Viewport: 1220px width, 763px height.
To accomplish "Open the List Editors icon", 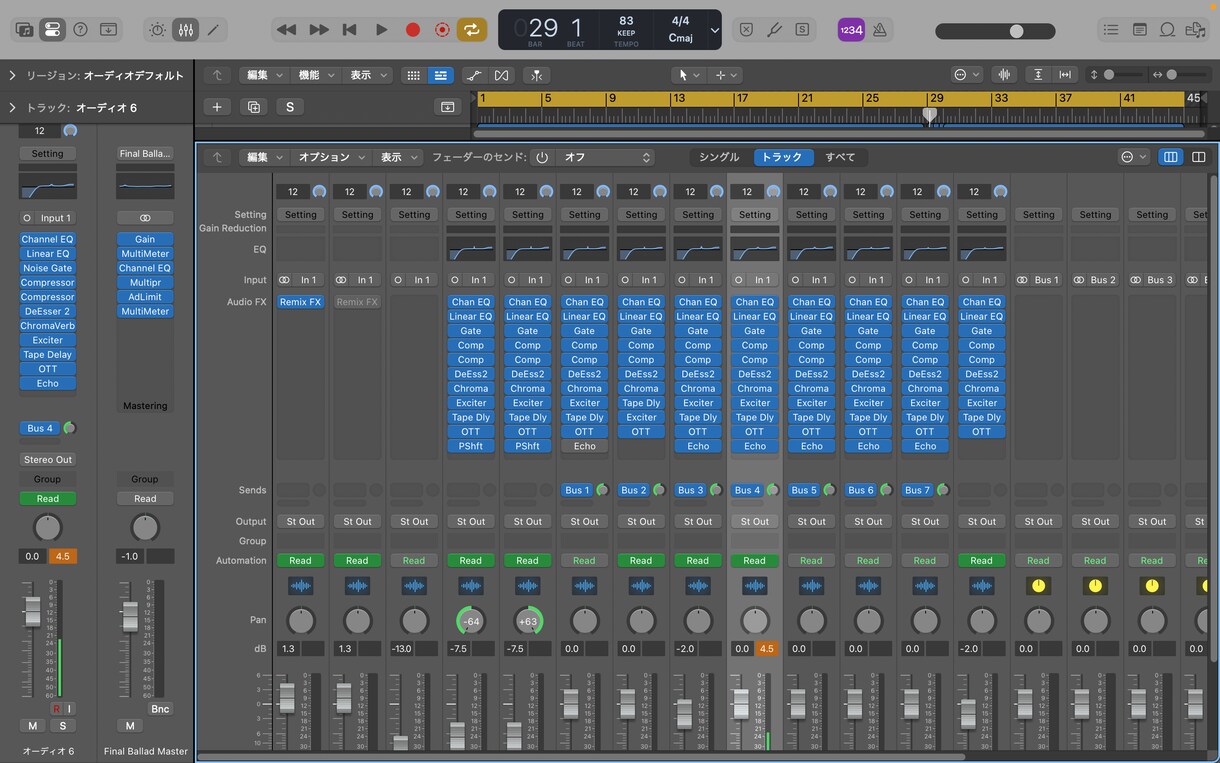I will click(x=1111, y=30).
